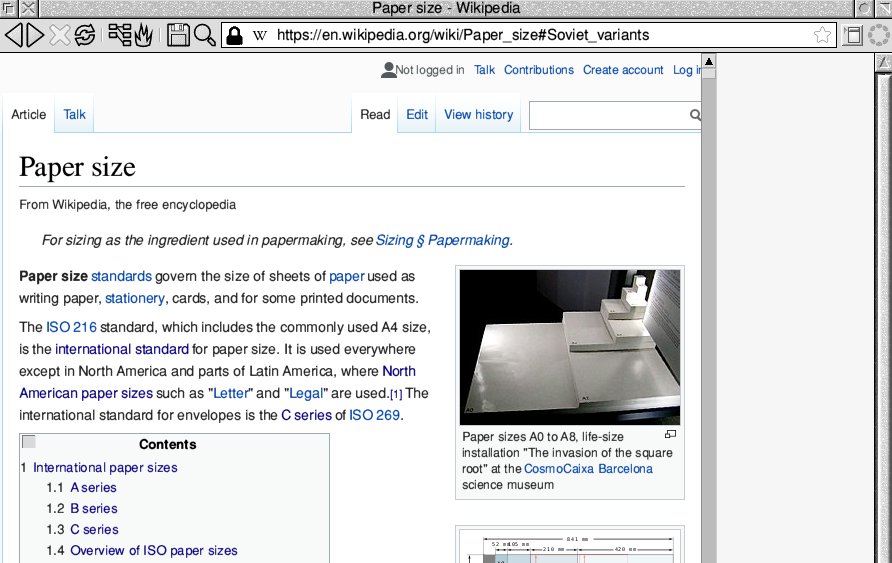This screenshot has height=563, width=892.
Task: Open the Edit tab
Action: (x=417, y=114)
